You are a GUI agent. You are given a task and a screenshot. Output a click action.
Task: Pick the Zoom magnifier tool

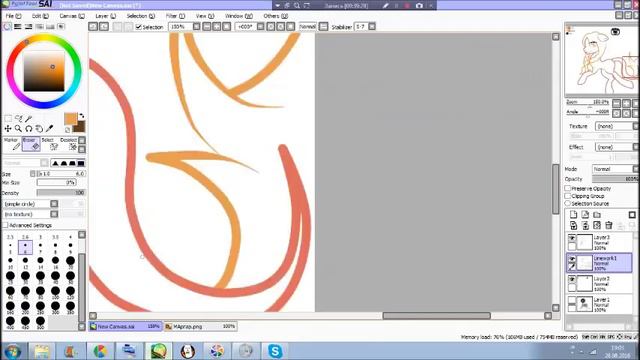(18, 129)
